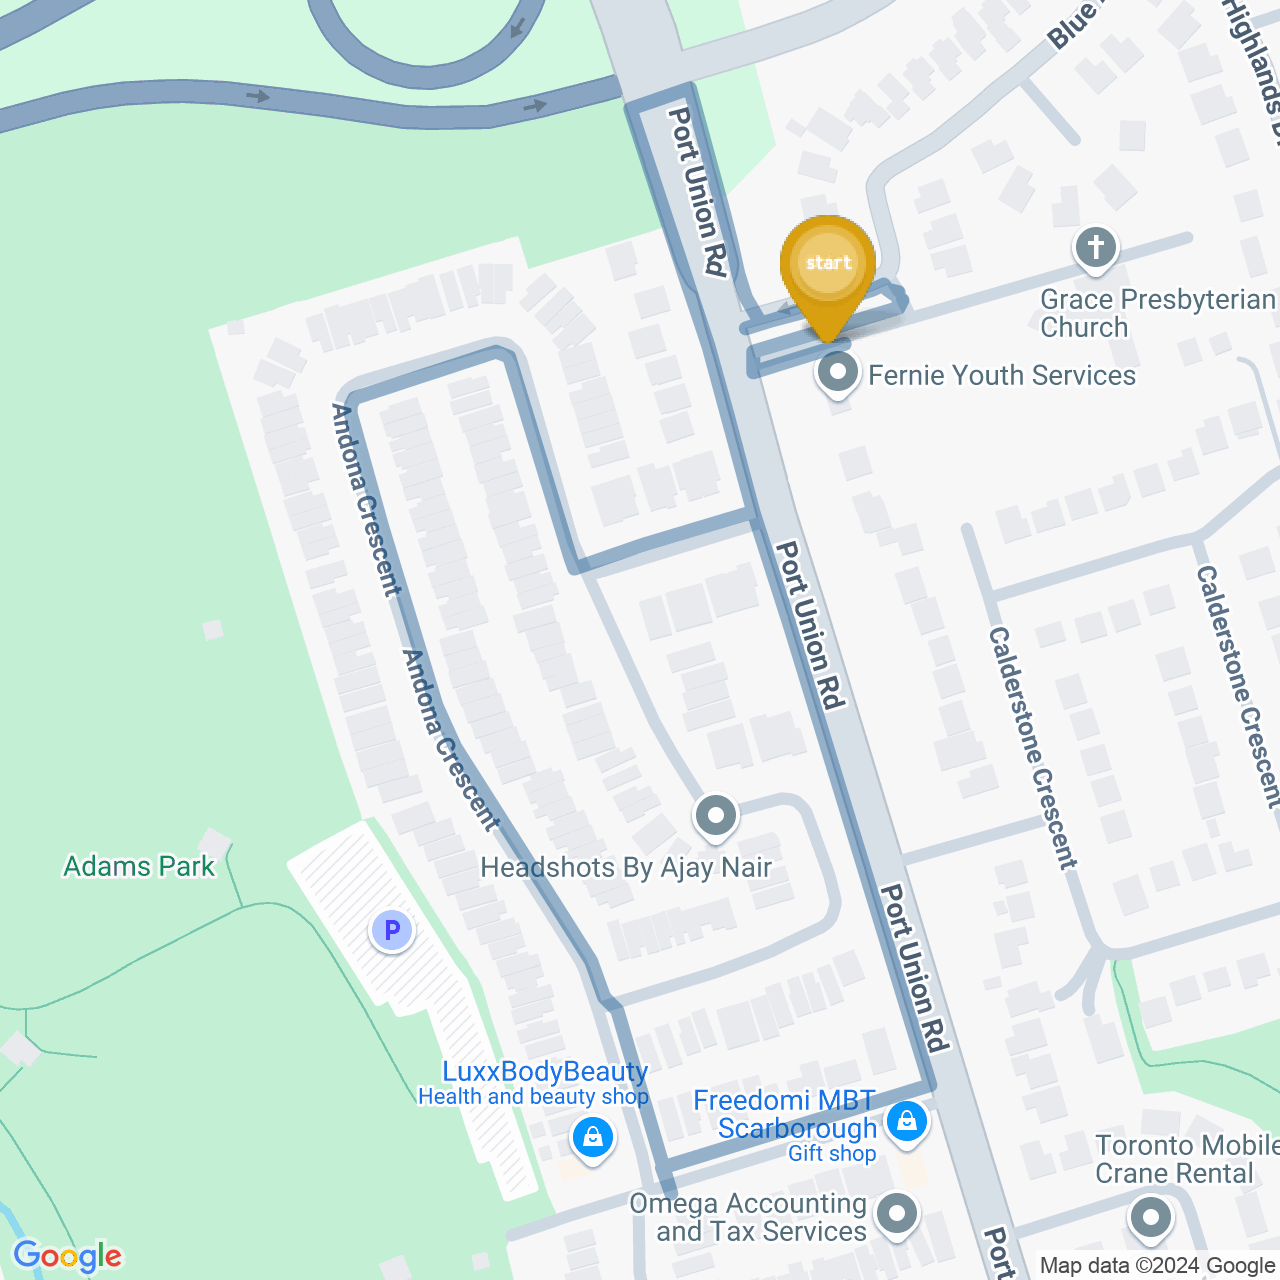Open the LuxxBodyBeauty shopping bag icon
Image resolution: width=1280 pixels, height=1280 pixels.
(593, 1139)
